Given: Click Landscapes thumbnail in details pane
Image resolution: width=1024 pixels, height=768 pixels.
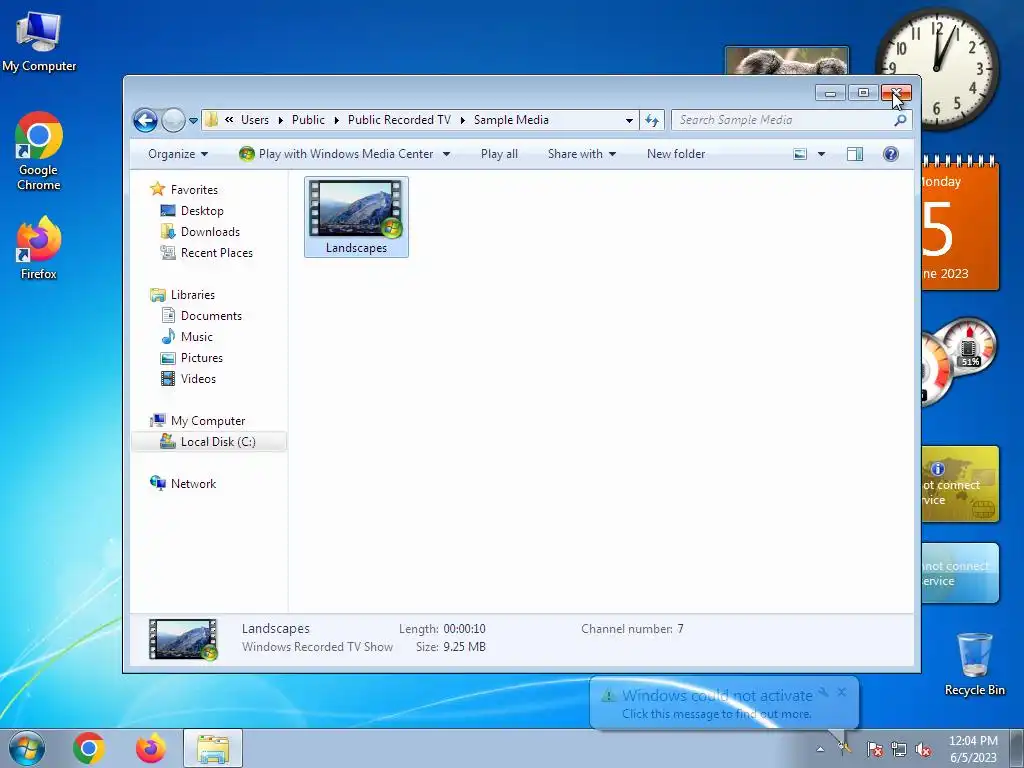Looking at the screenshot, I should [x=183, y=639].
